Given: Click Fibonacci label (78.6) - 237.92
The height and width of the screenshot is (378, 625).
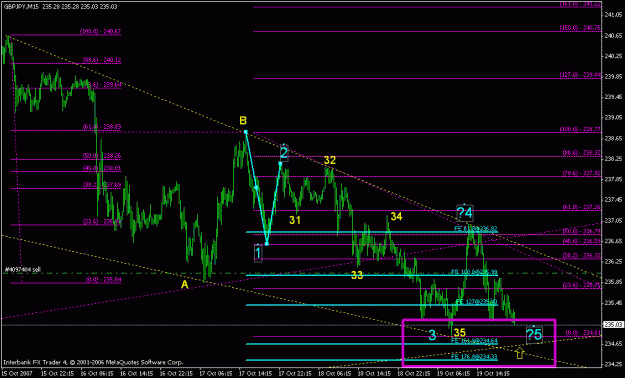Looking at the screenshot, I should 581,173.
